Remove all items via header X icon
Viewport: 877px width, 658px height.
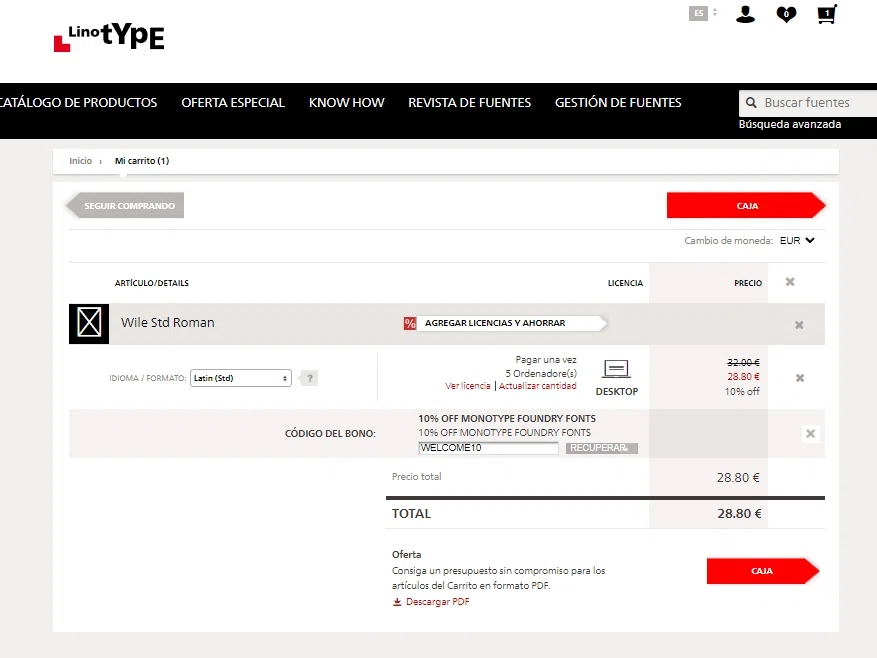pyautogui.click(x=790, y=282)
